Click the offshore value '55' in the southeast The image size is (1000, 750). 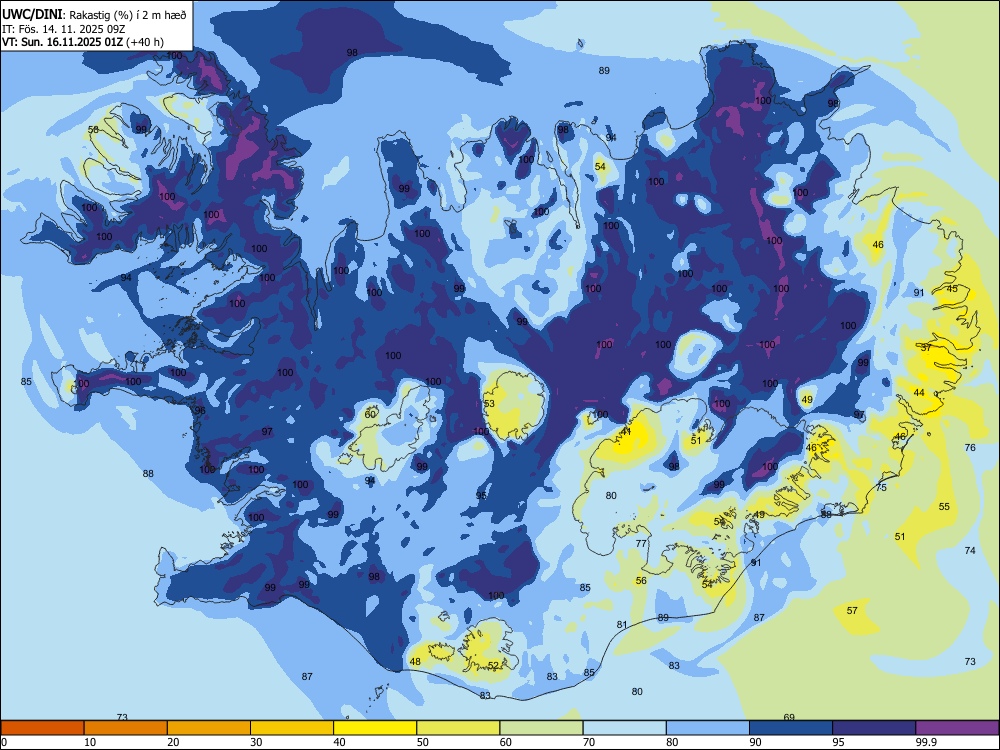[x=944, y=506]
